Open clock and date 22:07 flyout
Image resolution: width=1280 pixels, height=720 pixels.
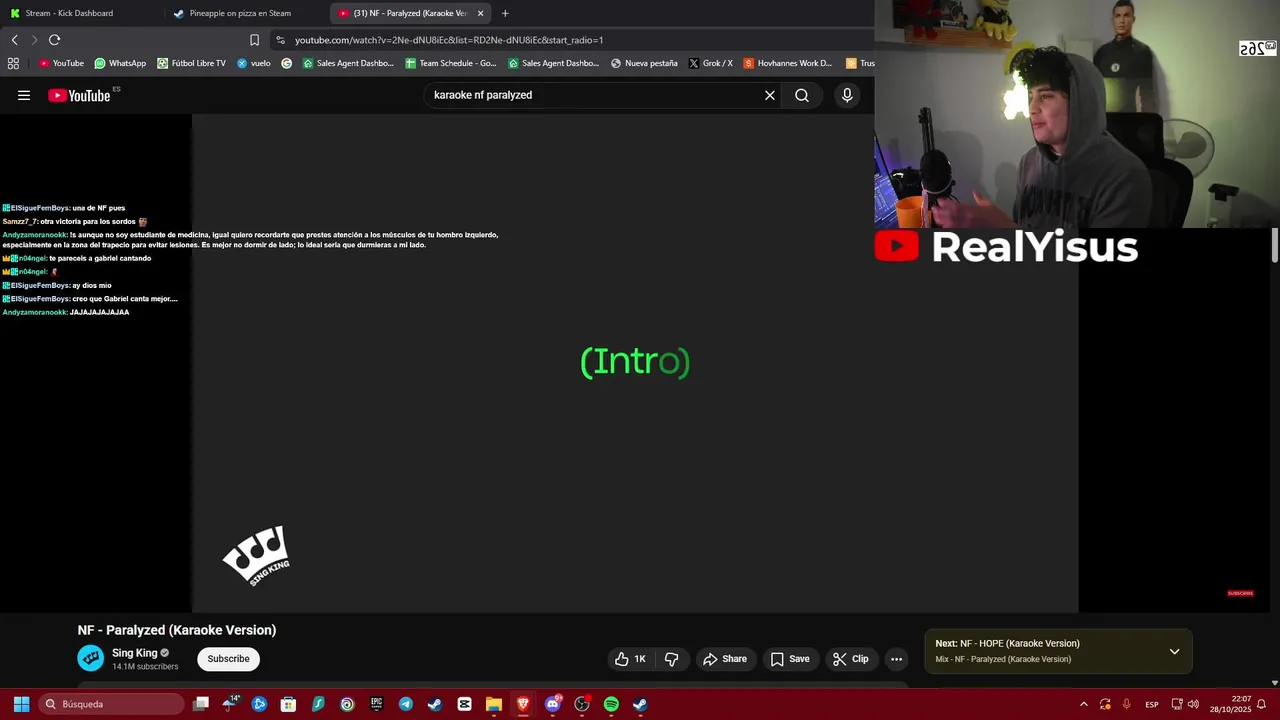pyautogui.click(x=1230, y=704)
